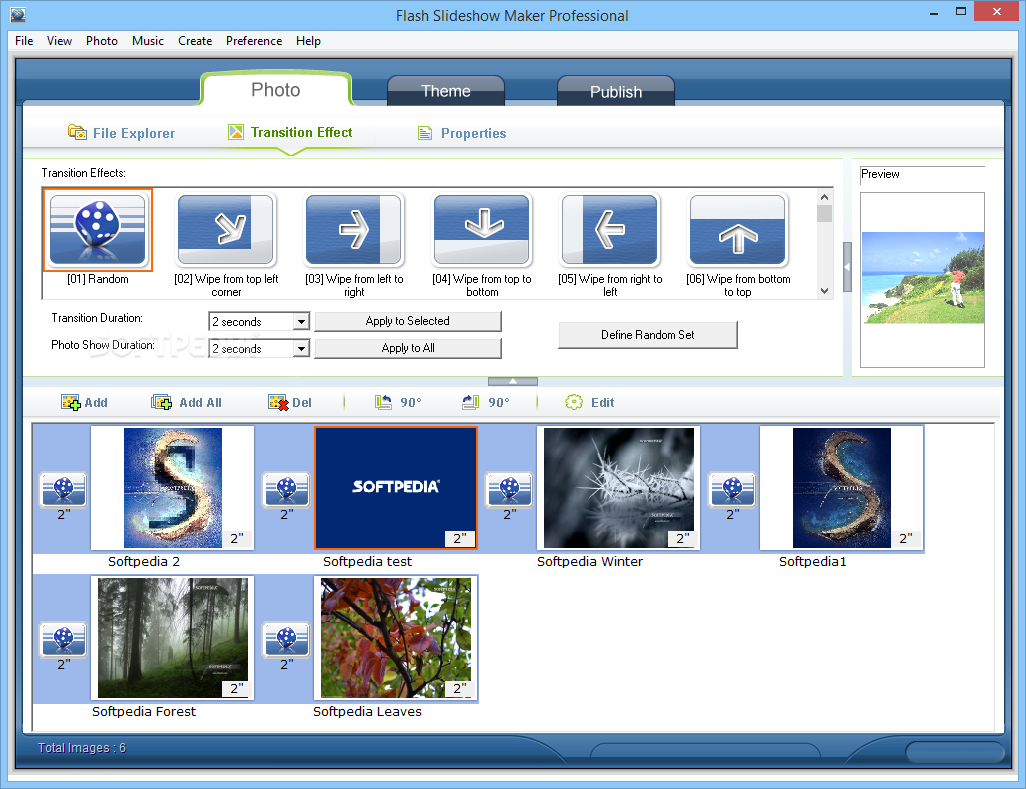Open the File menu

point(24,41)
